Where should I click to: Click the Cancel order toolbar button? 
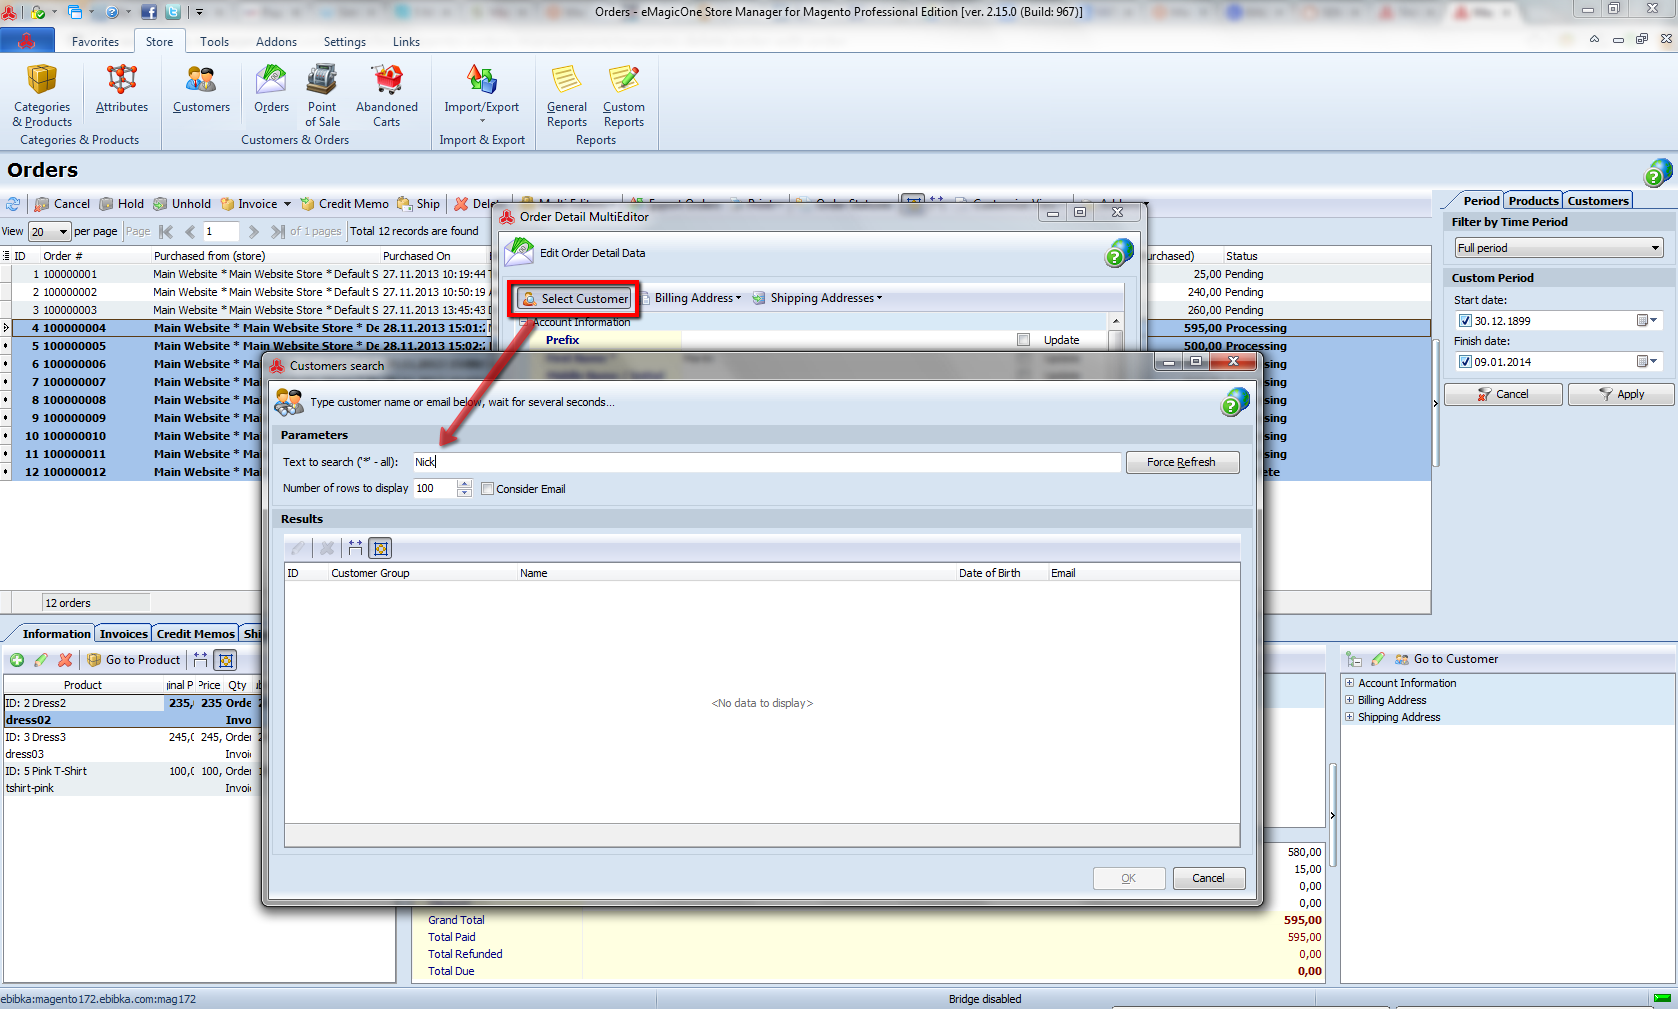pos(62,204)
